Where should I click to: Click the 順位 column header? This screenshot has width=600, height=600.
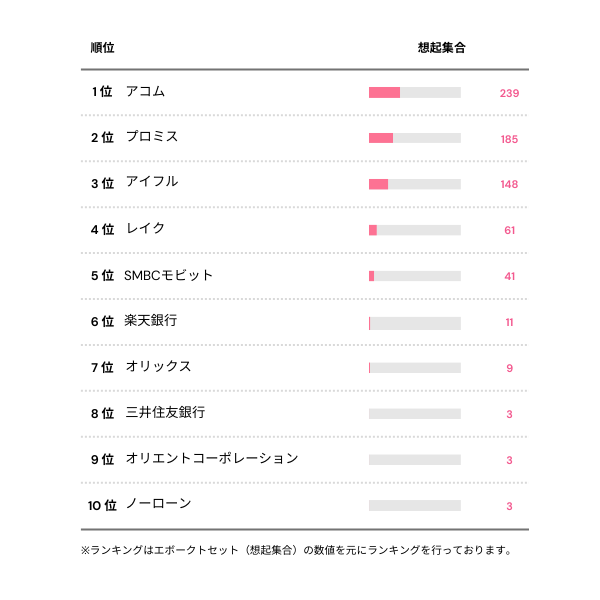pyautogui.click(x=102, y=48)
